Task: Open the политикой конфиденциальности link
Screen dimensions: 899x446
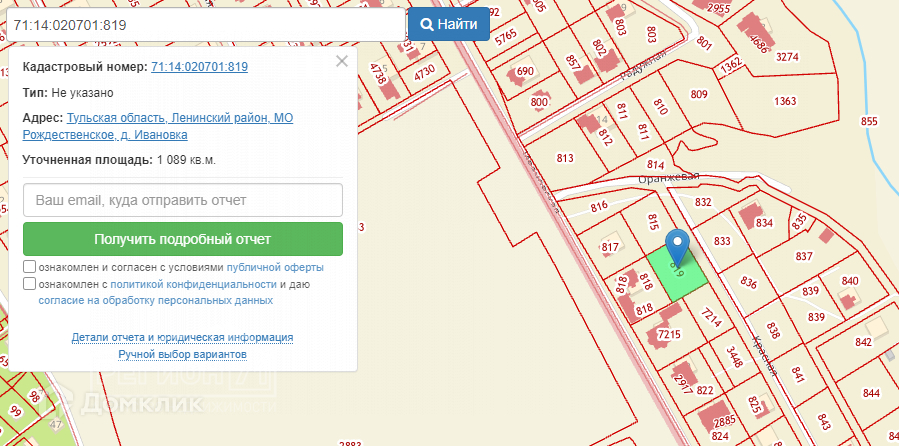Action: click(x=193, y=285)
